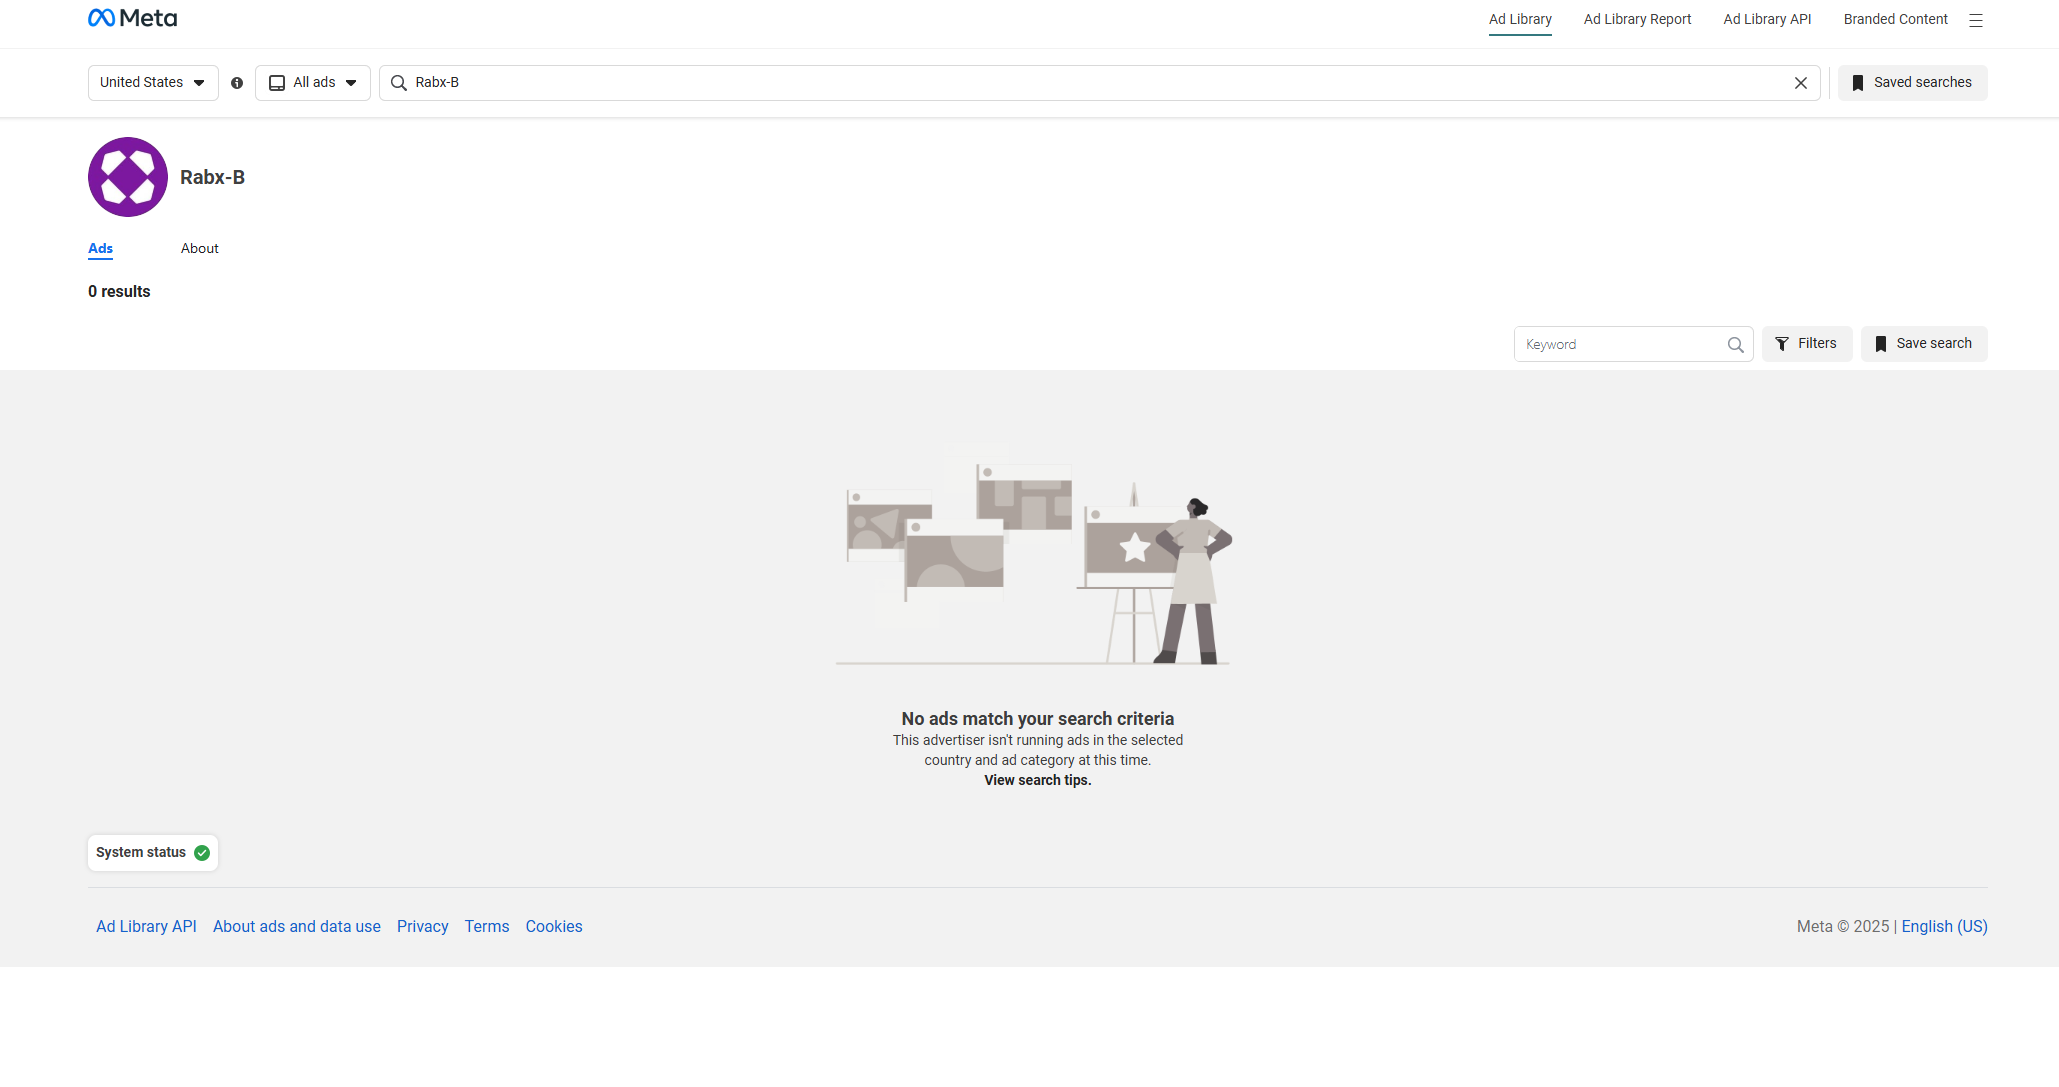Switch to the Ads tab
Image resolution: width=2059 pixels, height=1087 pixels.
100,248
